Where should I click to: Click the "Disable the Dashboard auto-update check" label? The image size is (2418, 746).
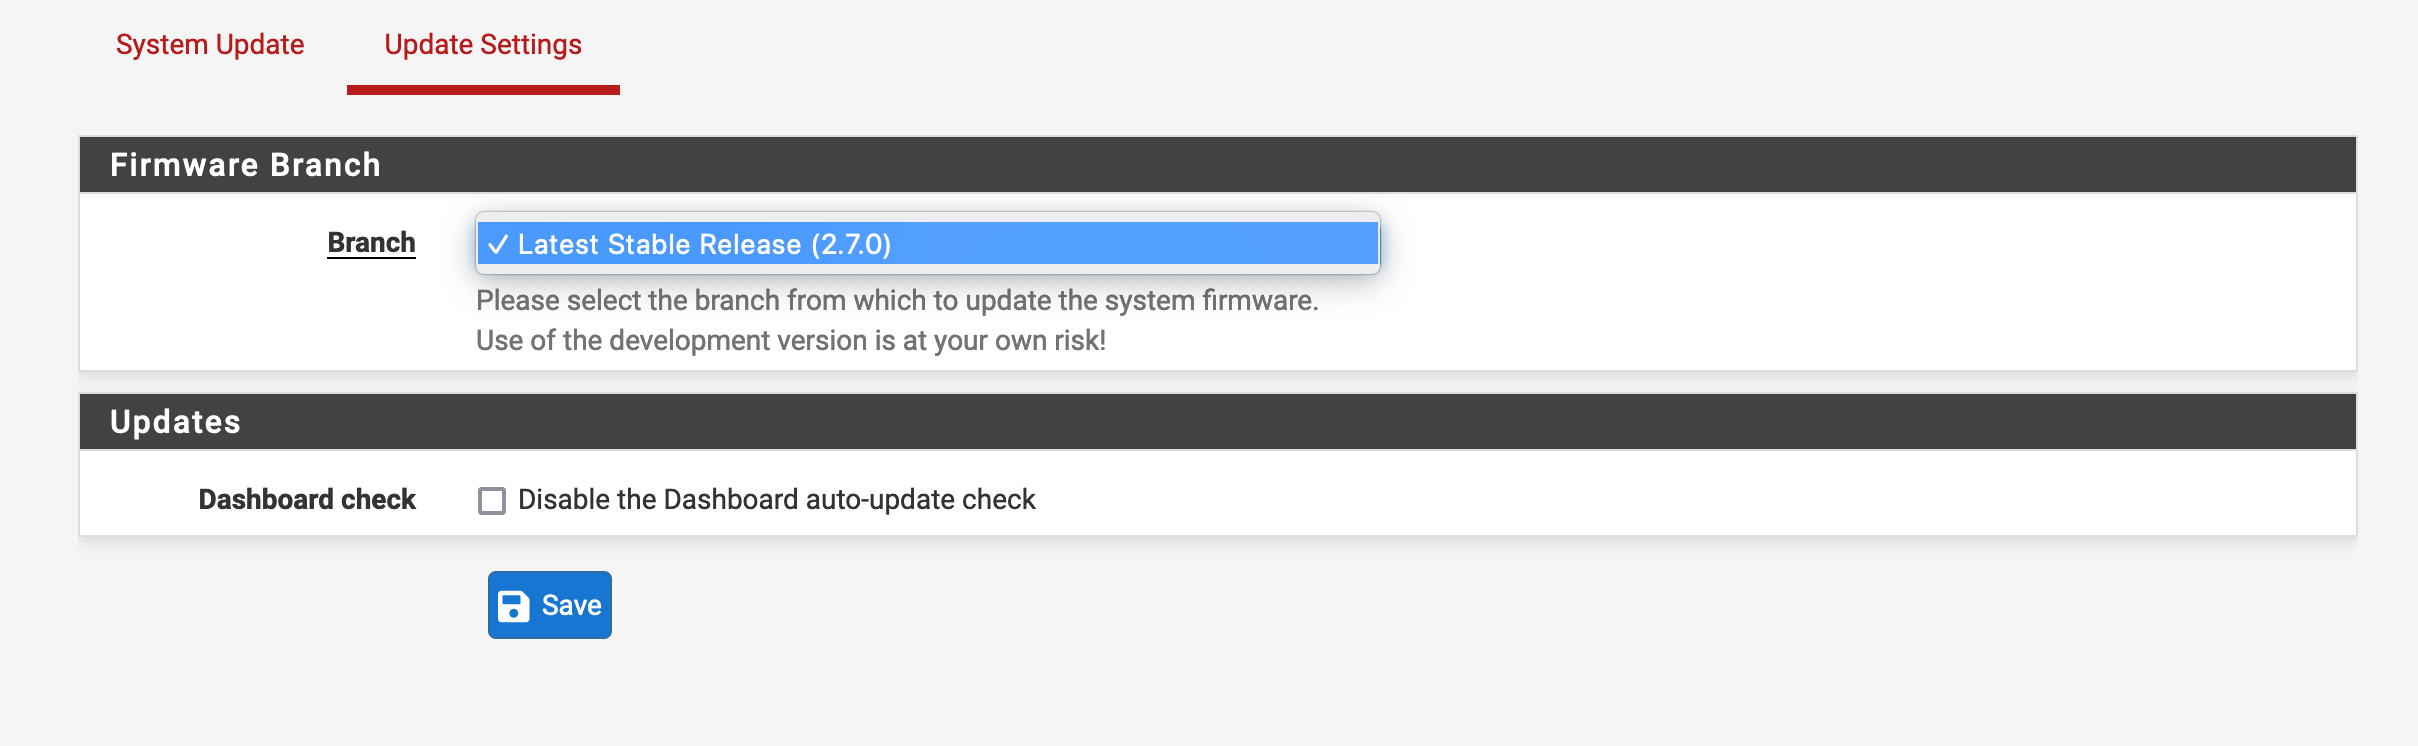point(776,500)
